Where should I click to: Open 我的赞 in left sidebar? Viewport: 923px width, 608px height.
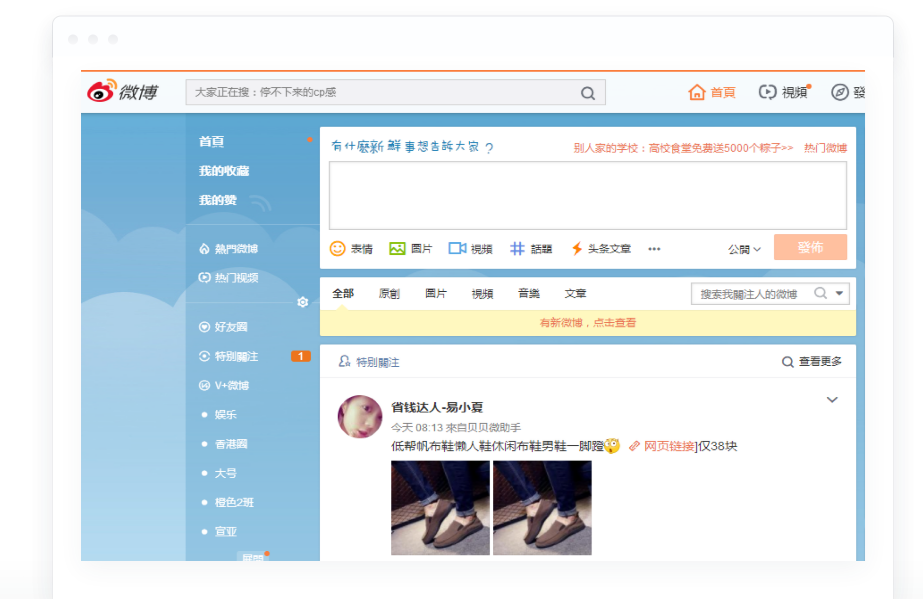click(x=218, y=200)
